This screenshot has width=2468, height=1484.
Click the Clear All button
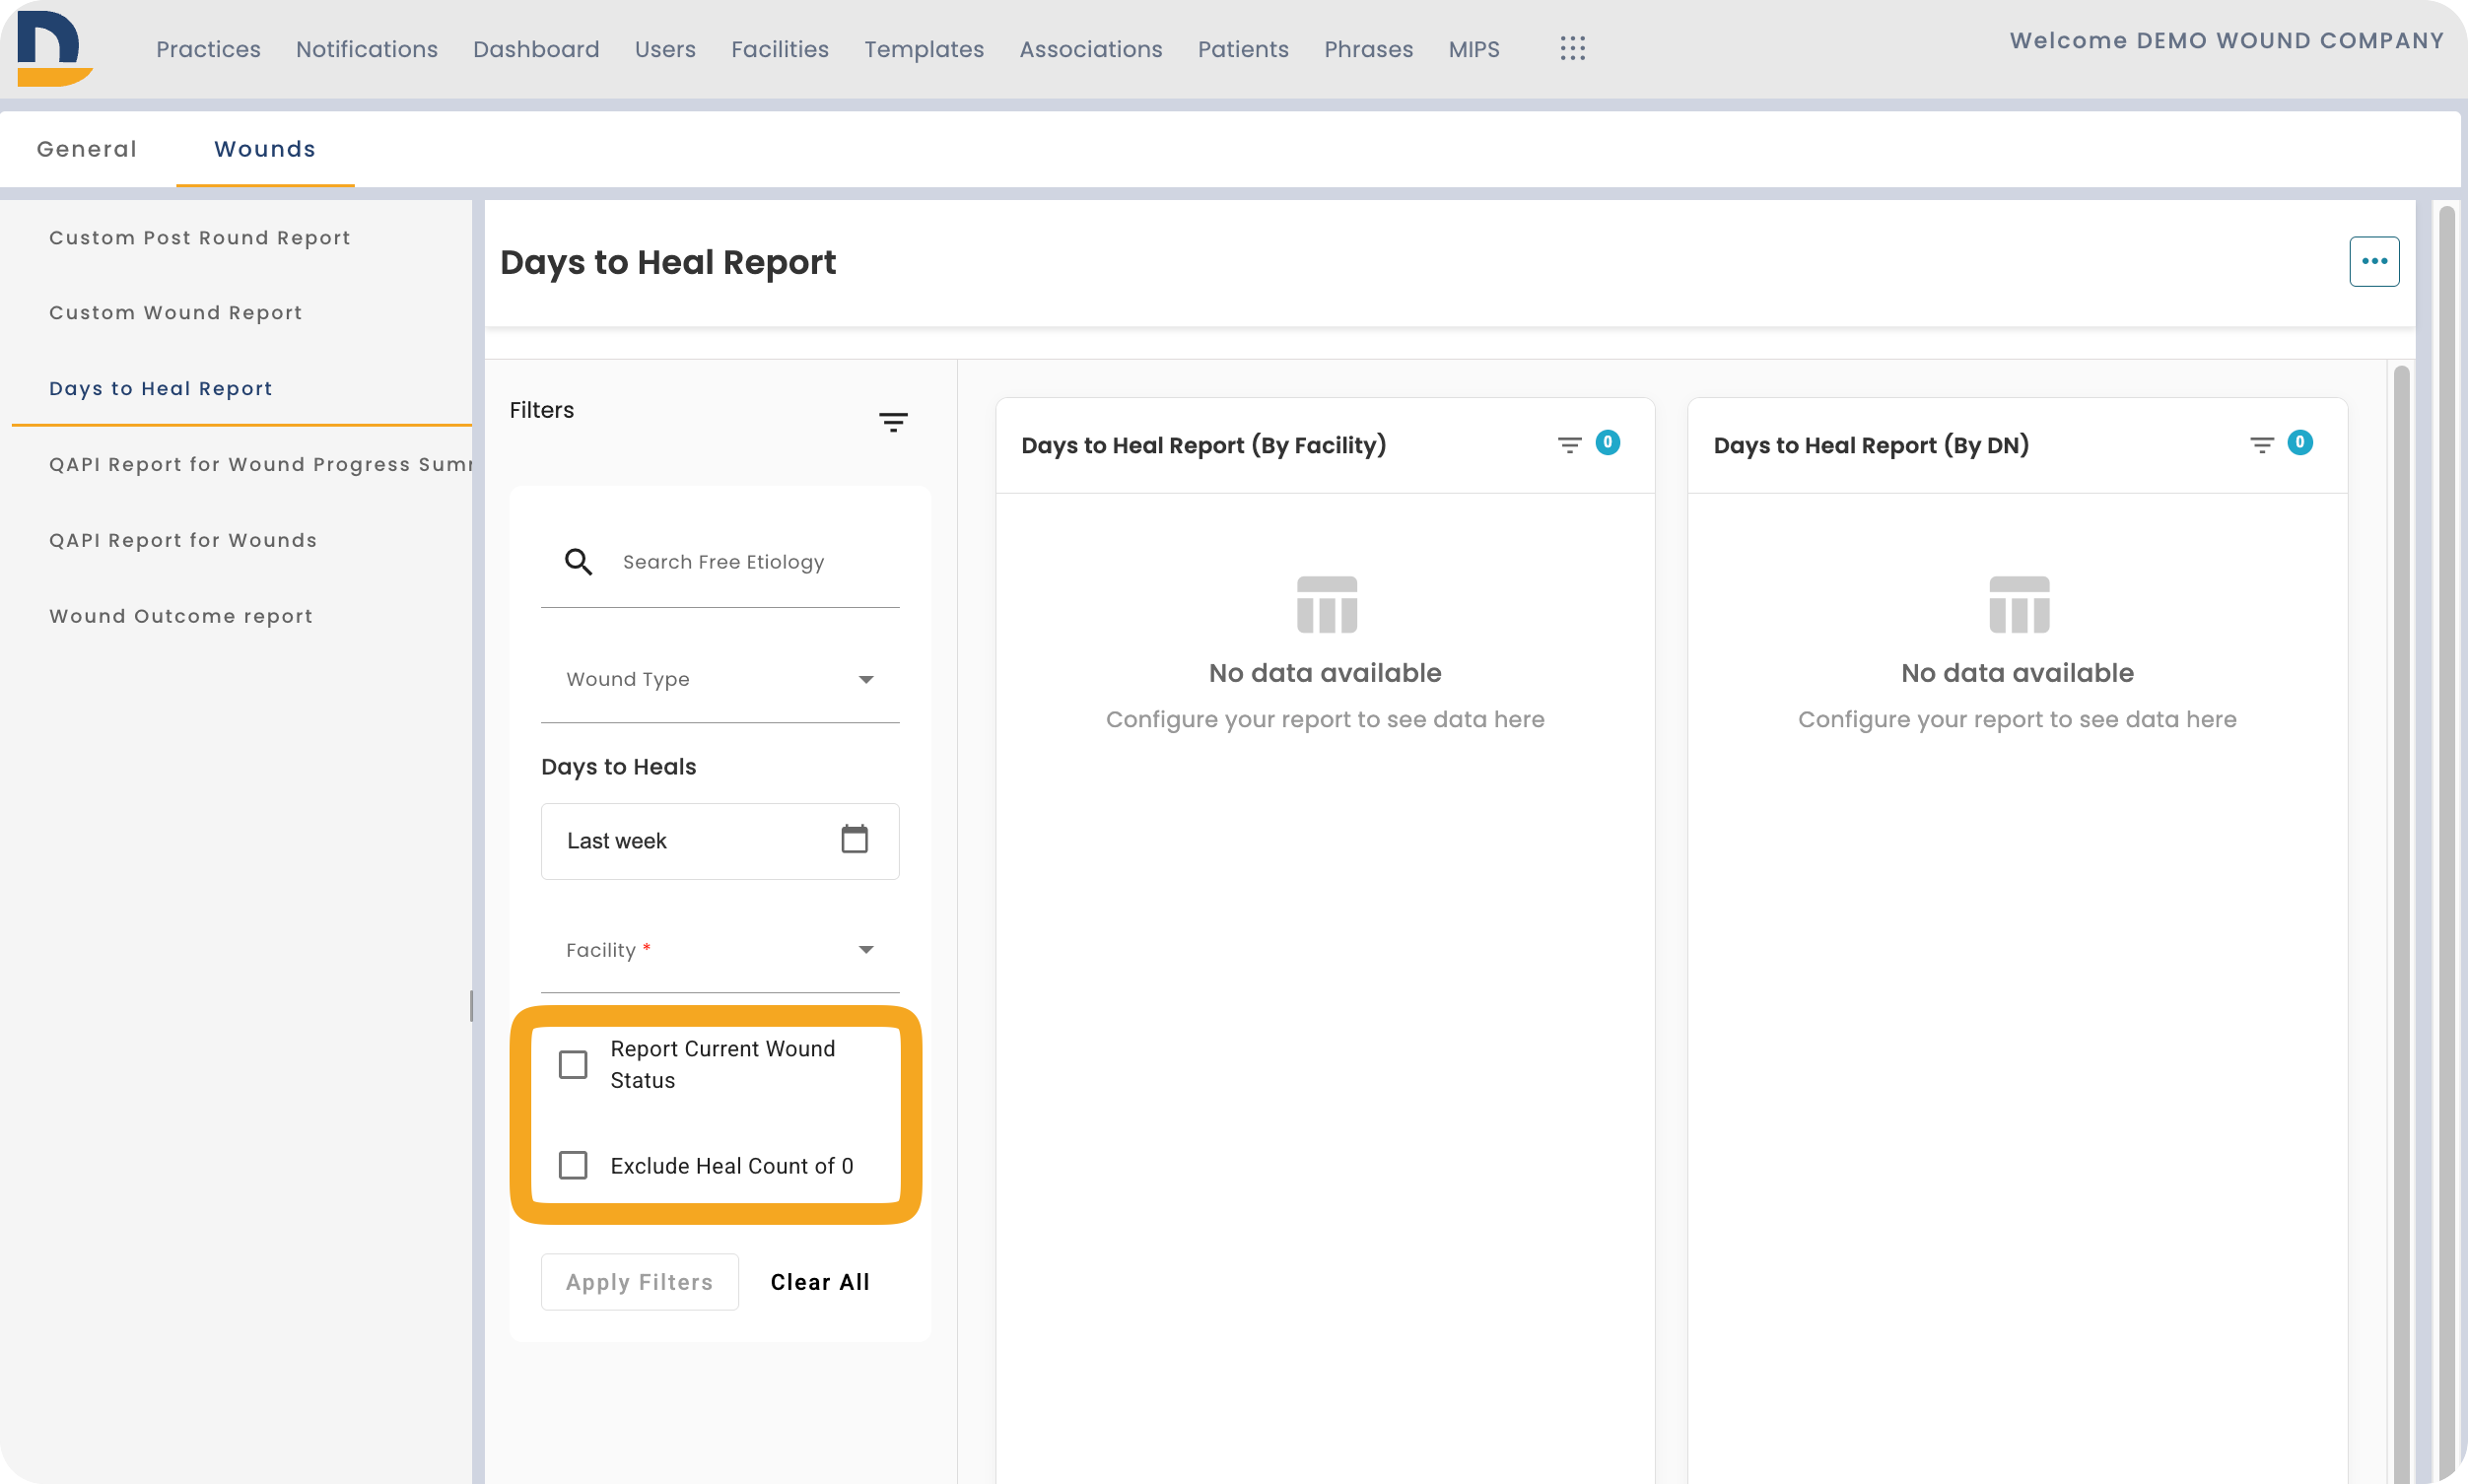[820, 1282]
